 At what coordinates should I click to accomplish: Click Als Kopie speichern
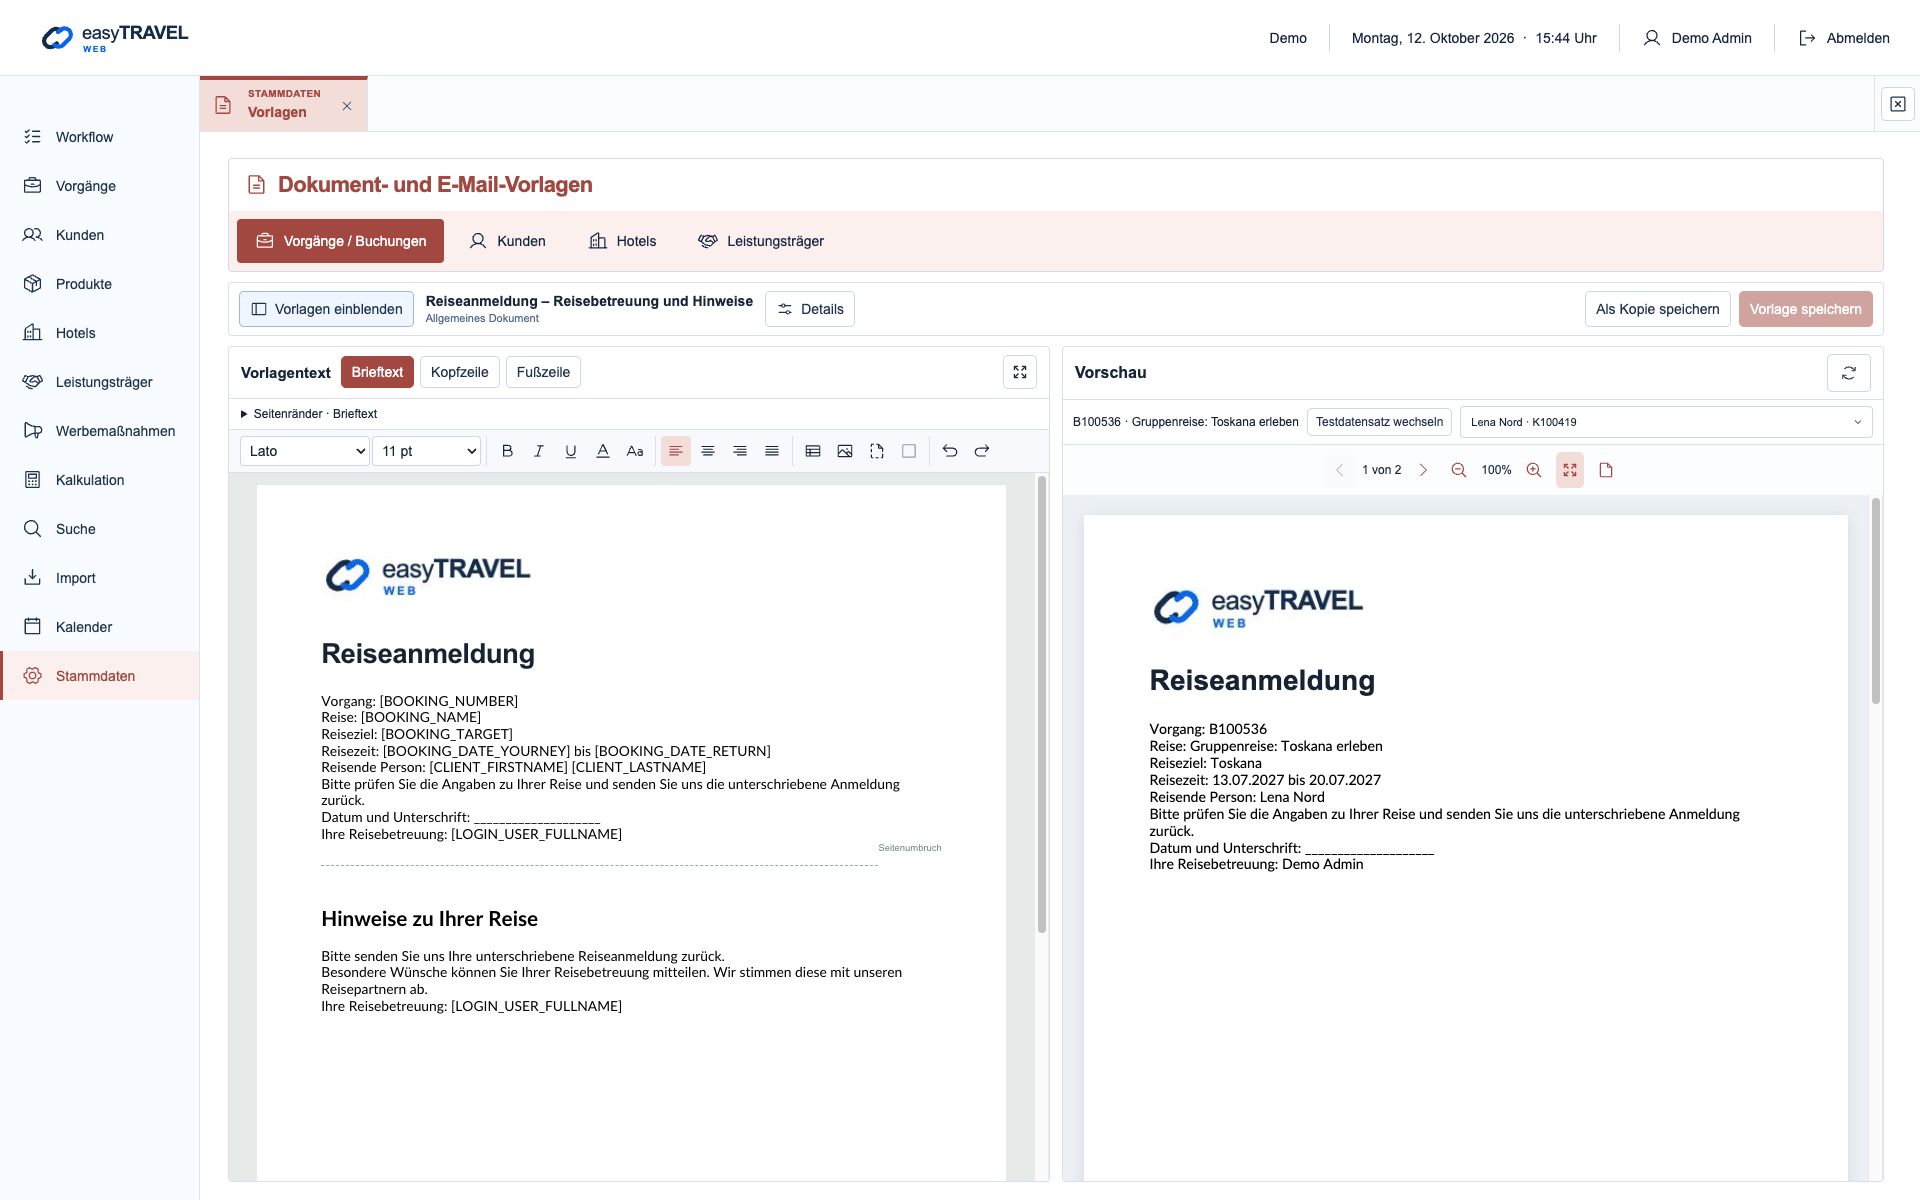[1657, 309]
